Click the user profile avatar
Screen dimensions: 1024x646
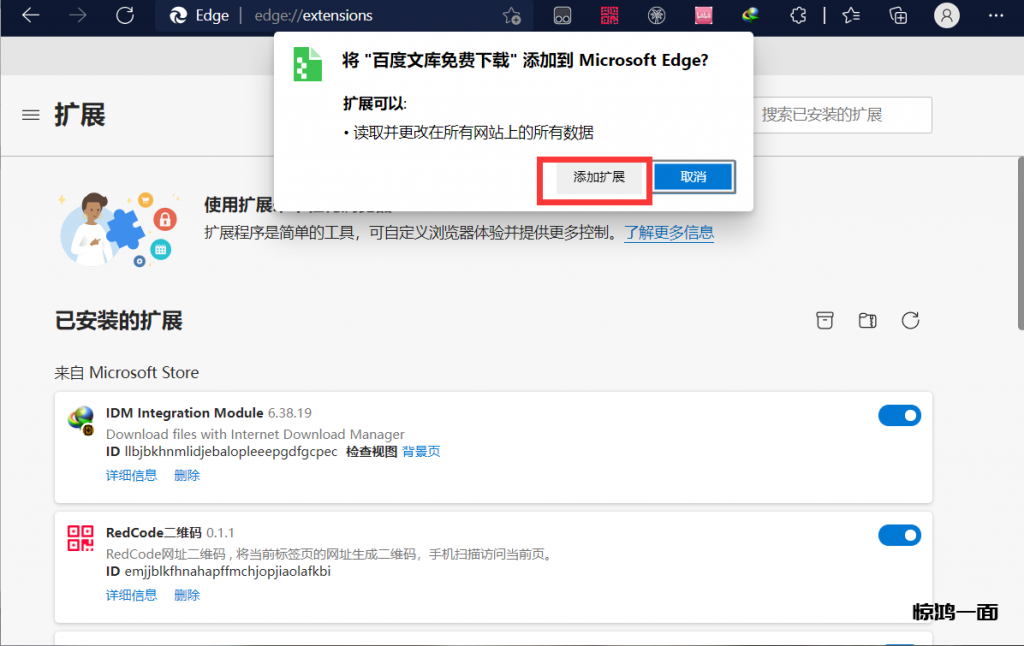click(x=946, y=16)
